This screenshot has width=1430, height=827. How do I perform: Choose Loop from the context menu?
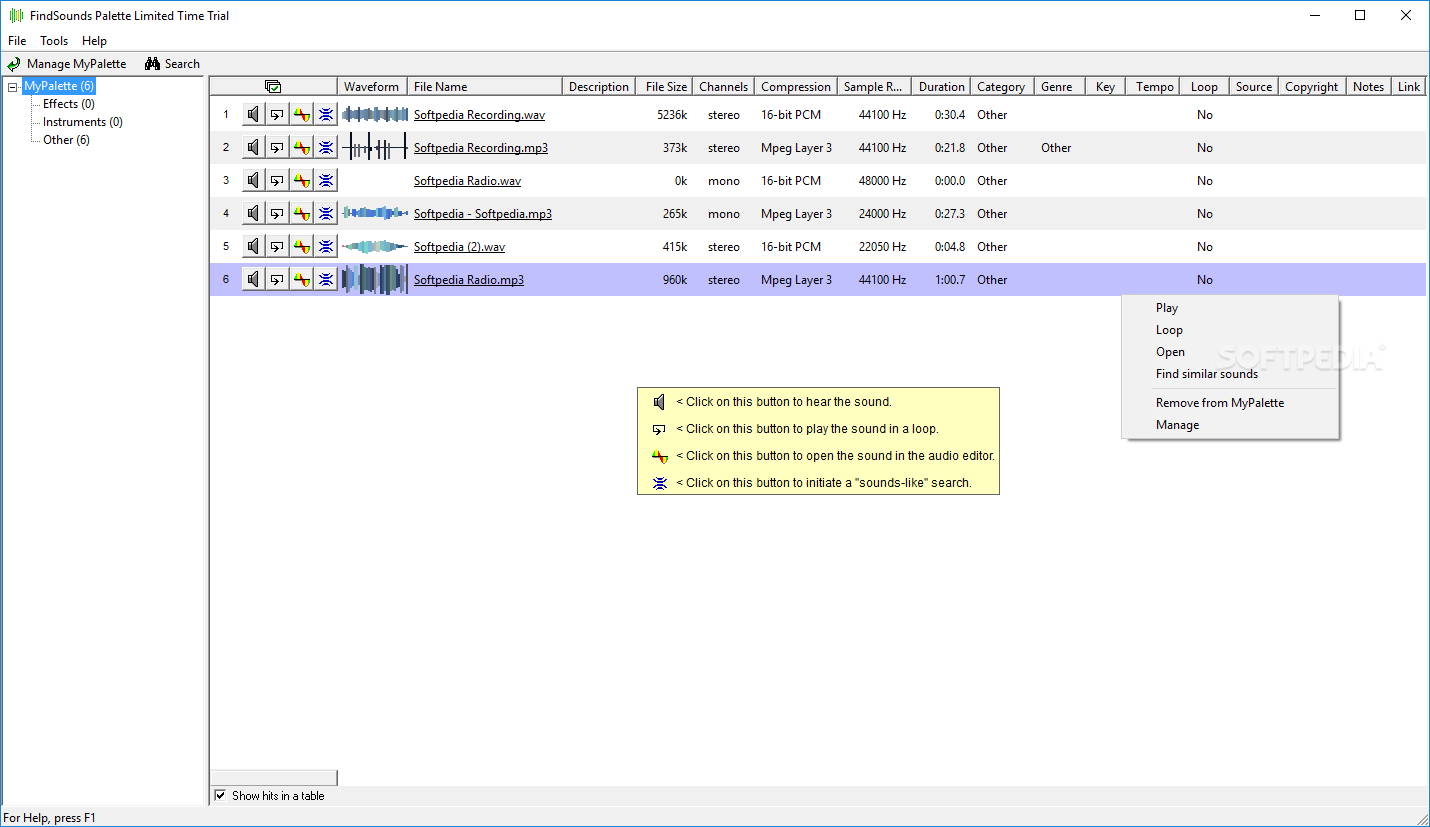[1230, 330]
